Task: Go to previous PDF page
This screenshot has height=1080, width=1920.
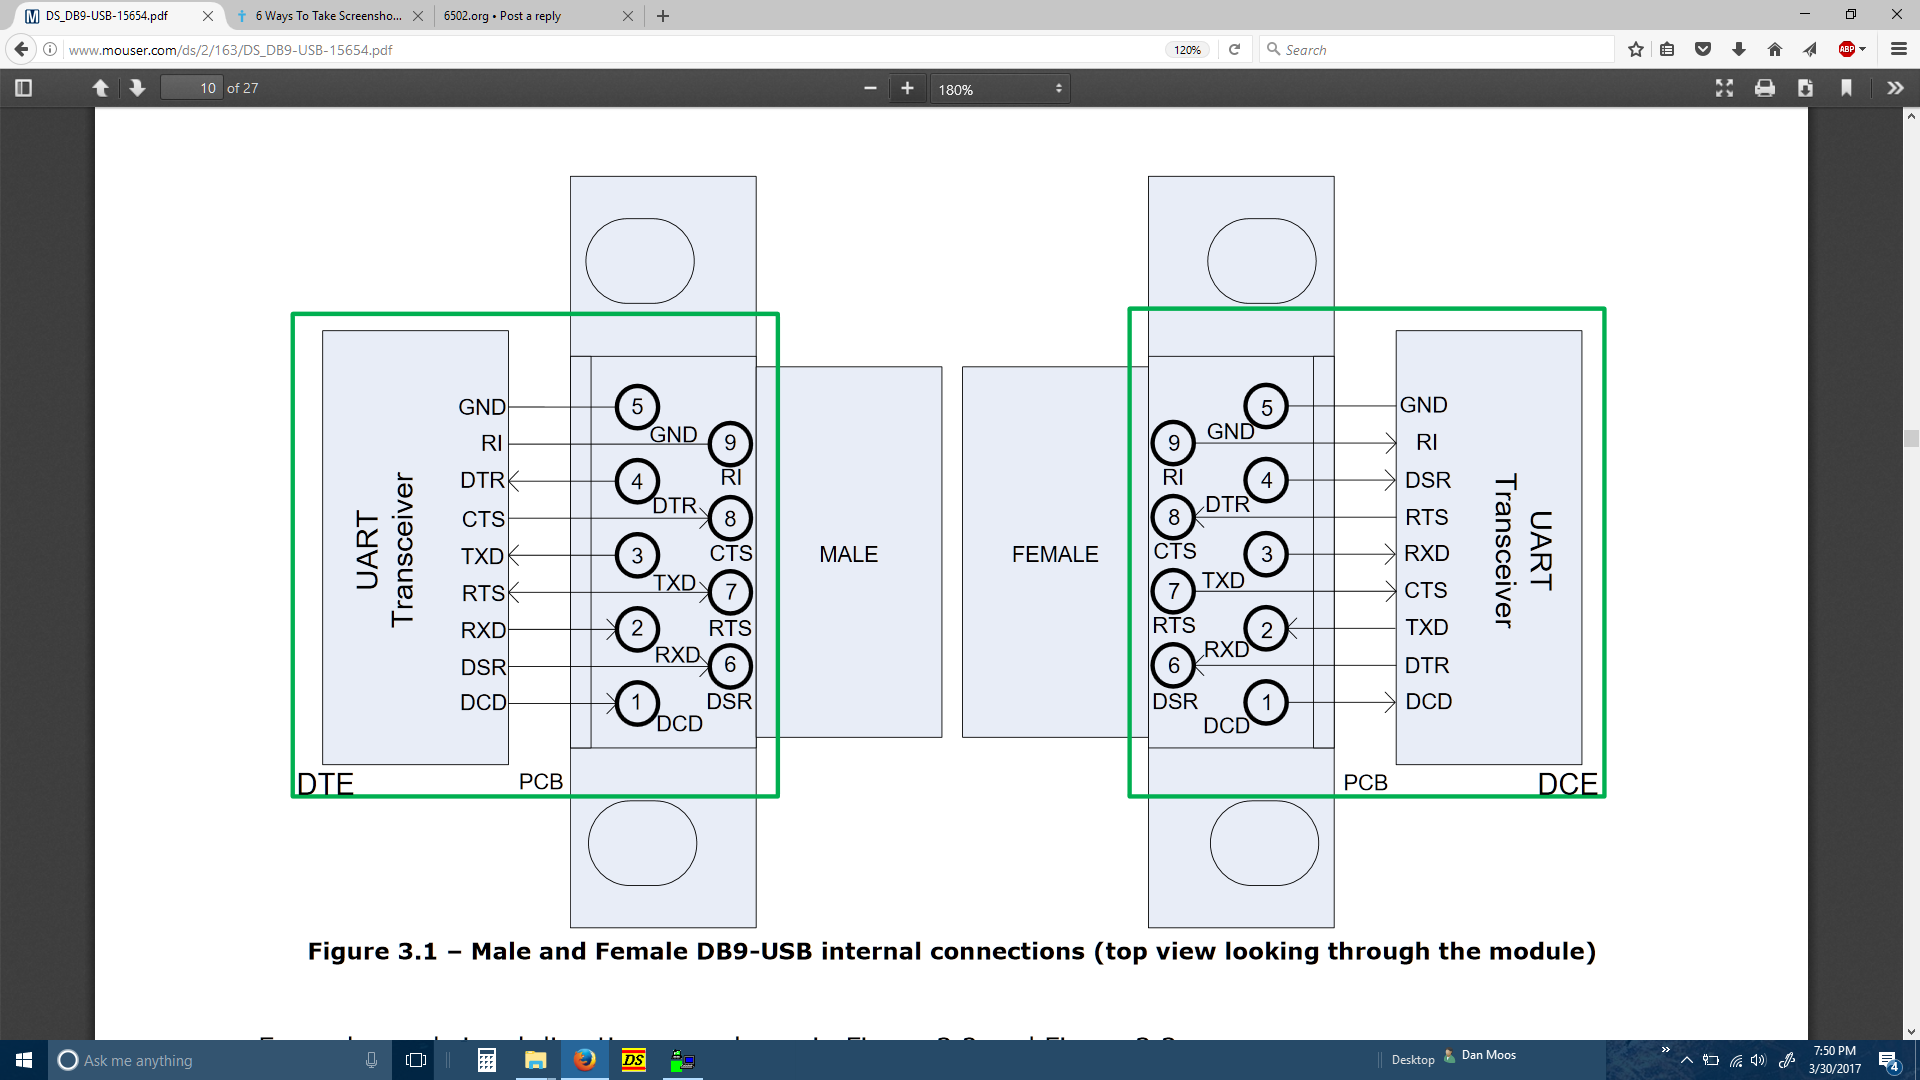Action: pos(100,88)
